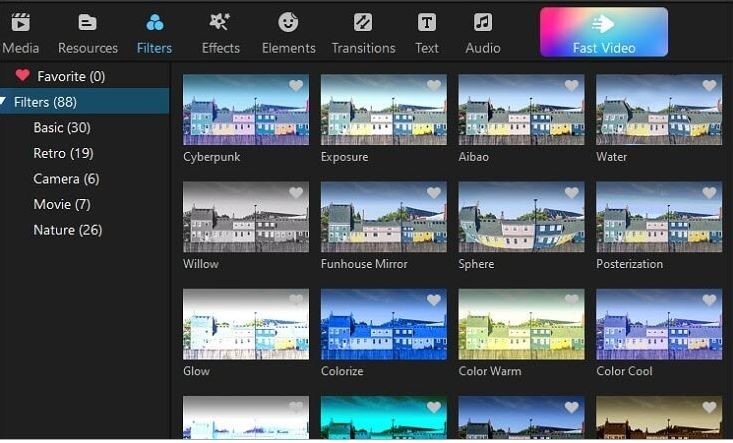Select the Color Warm filter thumbnail

521,324
